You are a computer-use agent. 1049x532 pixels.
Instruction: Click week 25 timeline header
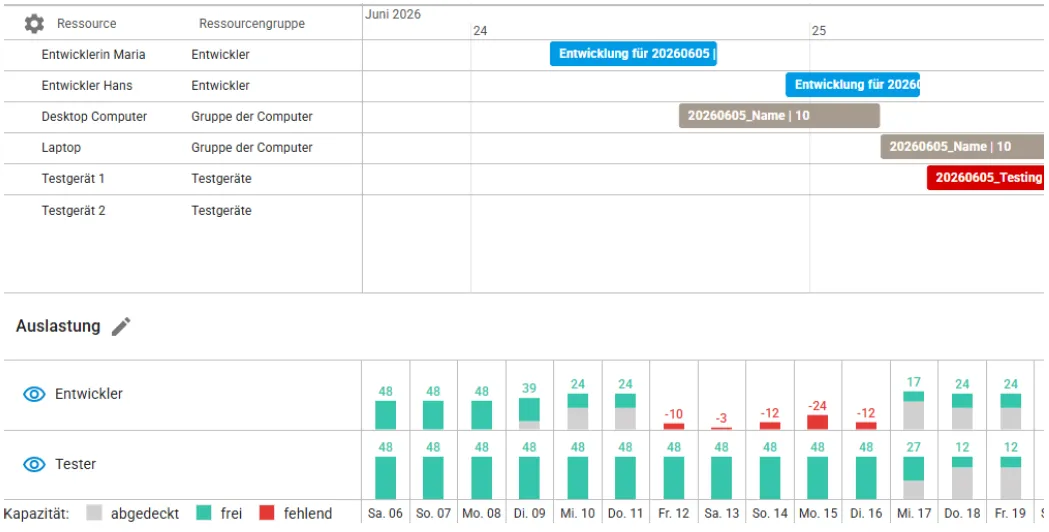coord(819,31)
